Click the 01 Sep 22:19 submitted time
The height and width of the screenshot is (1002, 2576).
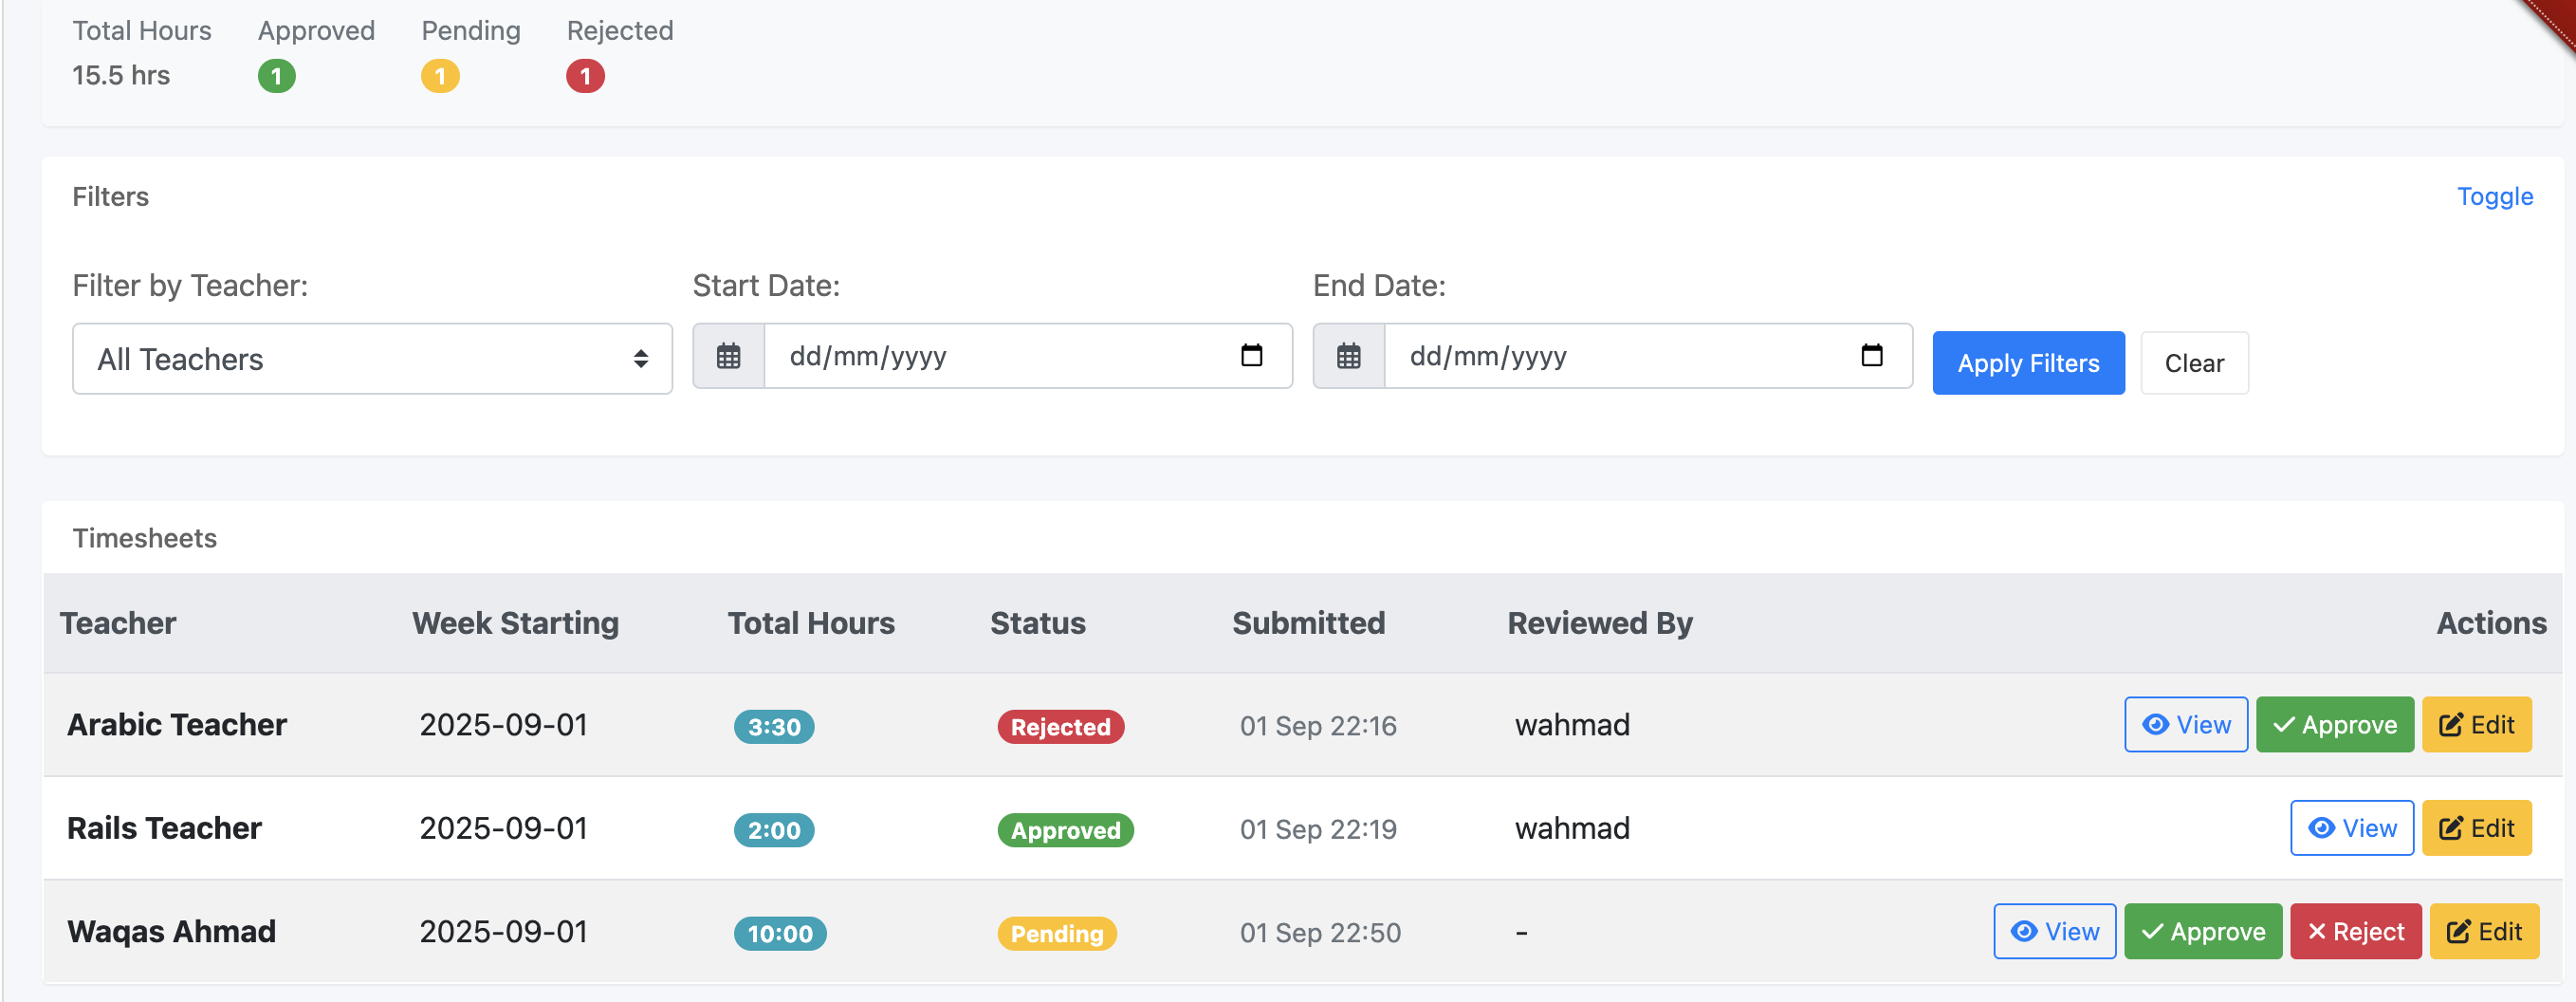click(1318, 829)
